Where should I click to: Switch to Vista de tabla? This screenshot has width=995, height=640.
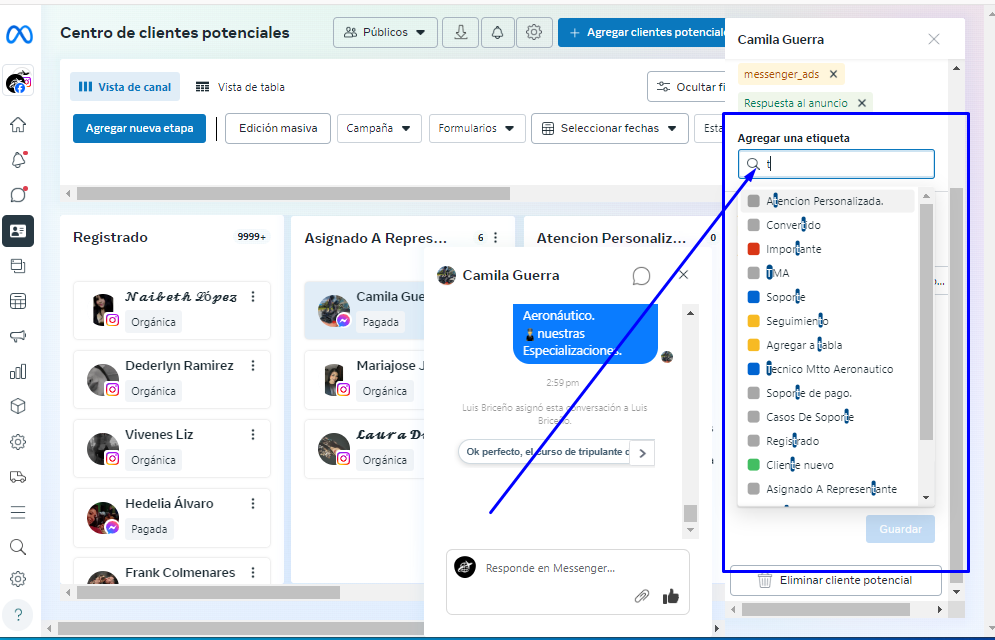[240, 87]
